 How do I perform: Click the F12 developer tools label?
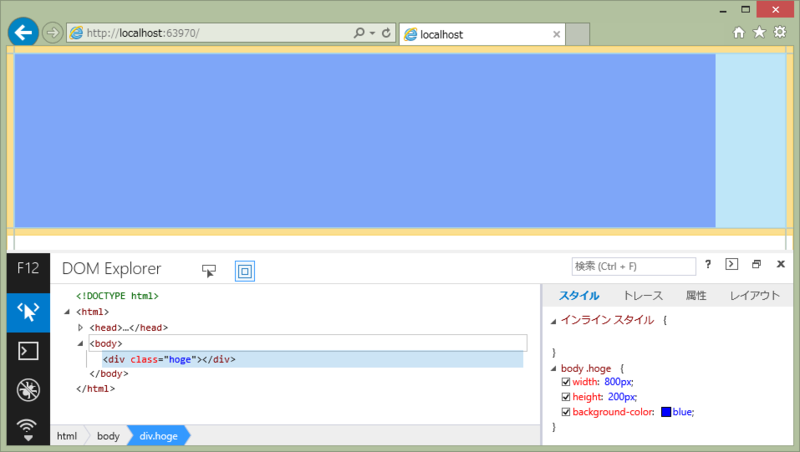28,268
